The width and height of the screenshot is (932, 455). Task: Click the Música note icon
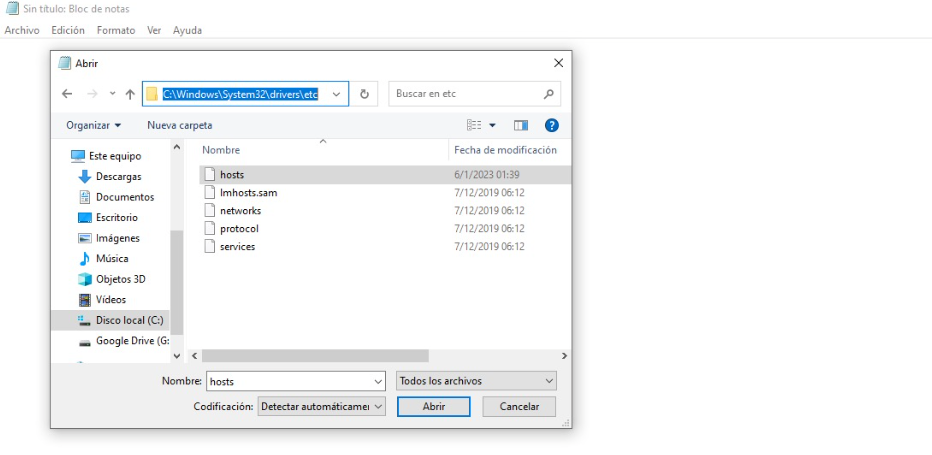[x=85, y=259]
